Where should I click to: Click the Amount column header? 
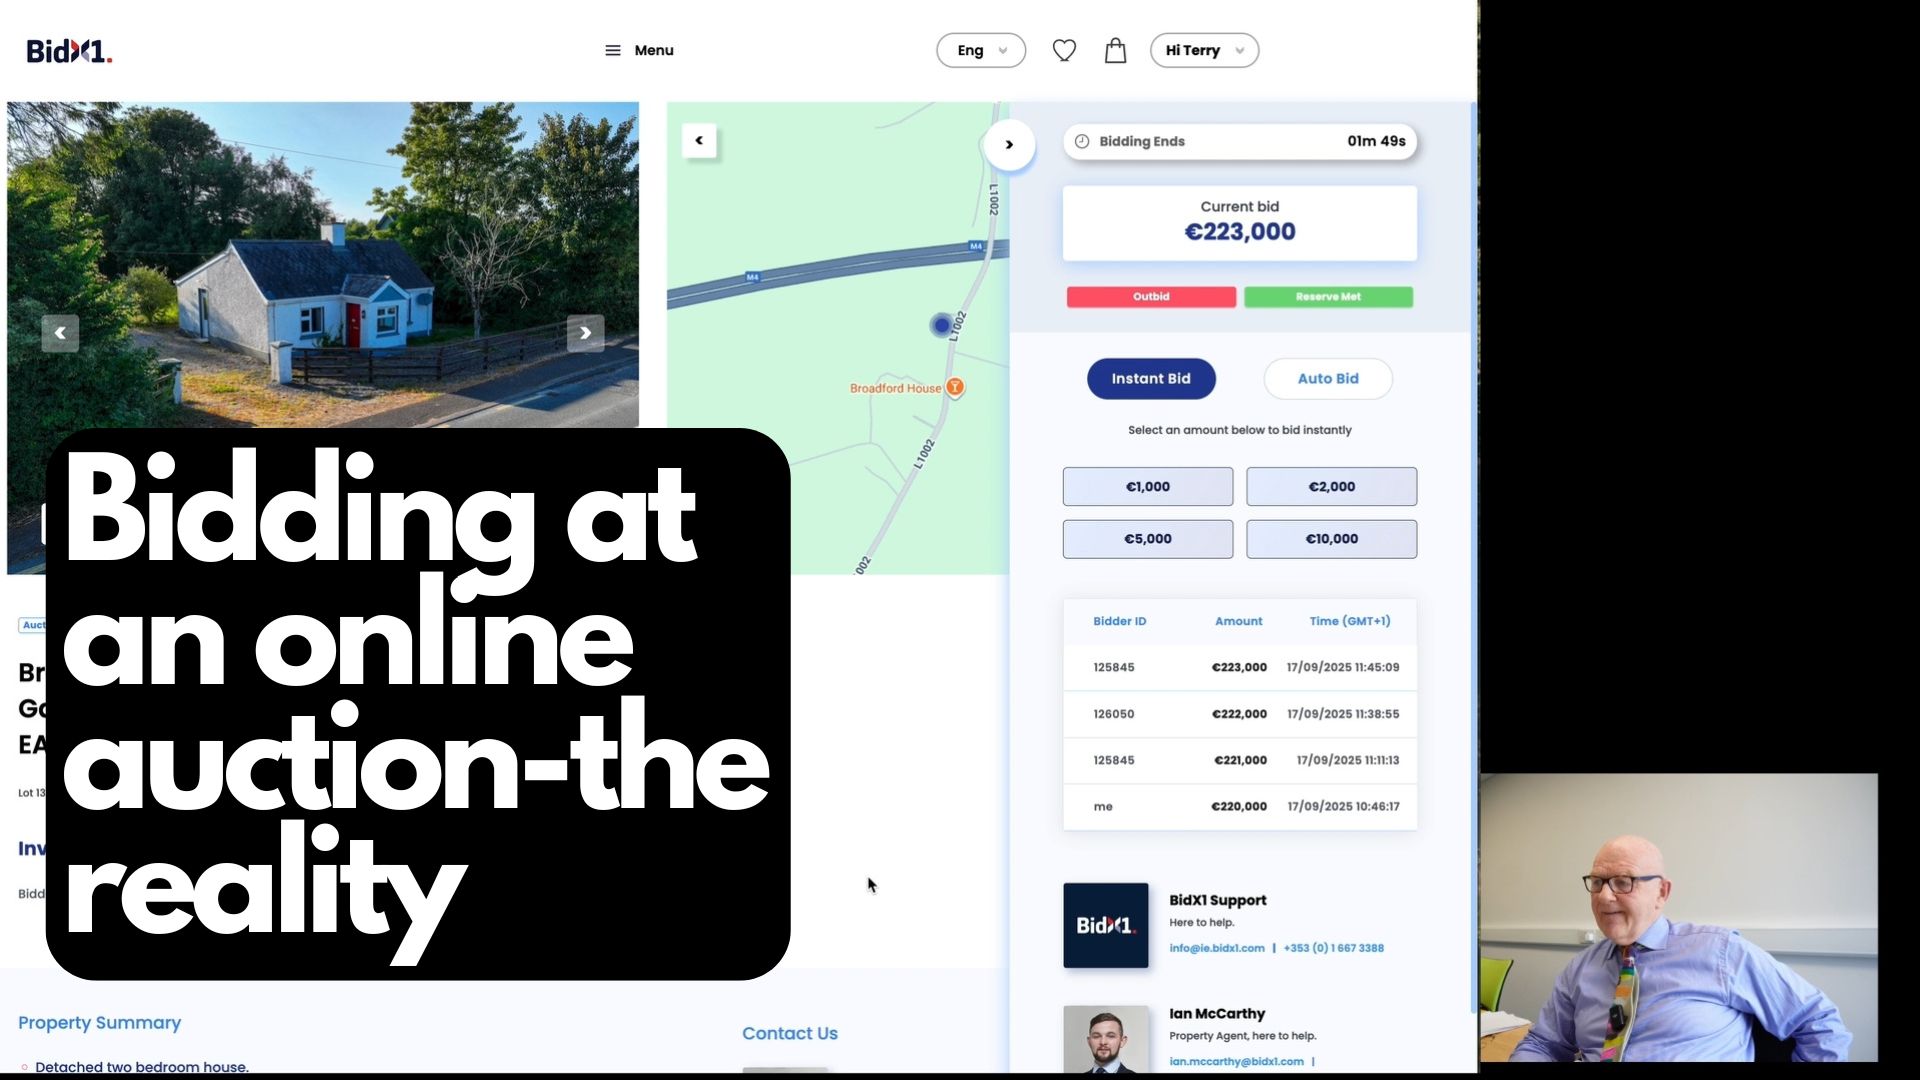click(x=1239, y=621)
